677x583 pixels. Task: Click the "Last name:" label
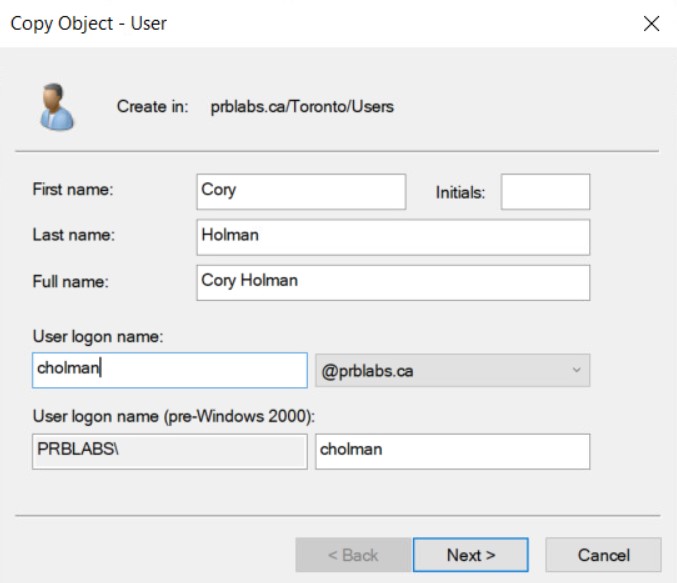tap(73, 236)
